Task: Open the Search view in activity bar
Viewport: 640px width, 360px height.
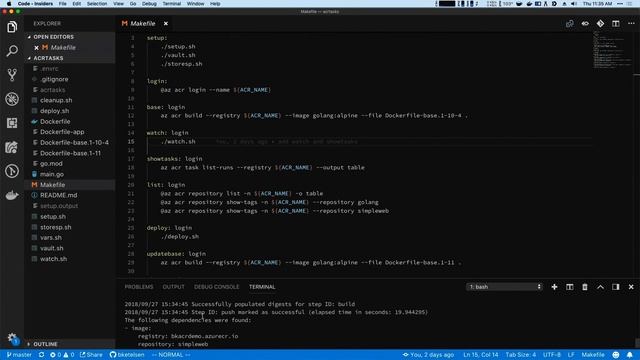Action: click(x=12, y=51)
